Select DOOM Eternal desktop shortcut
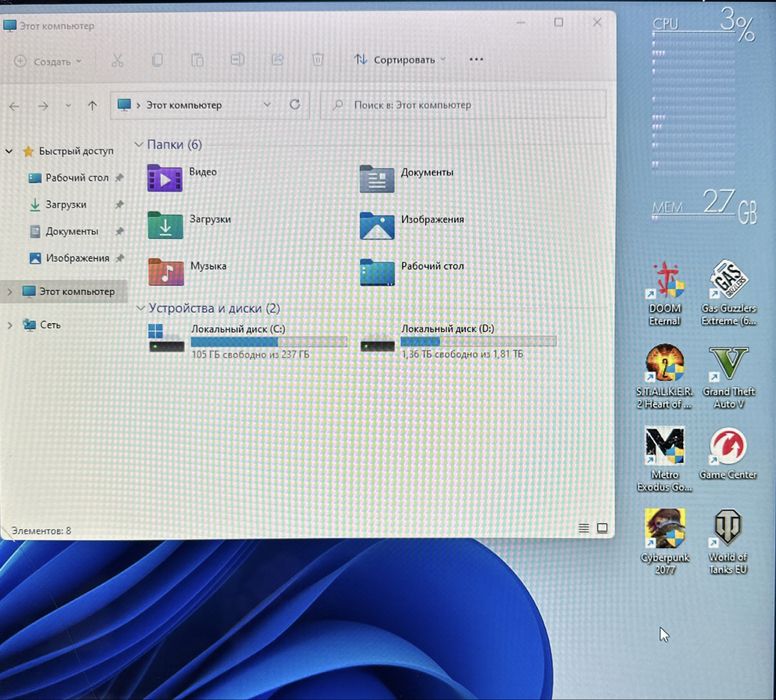Viewport: 776px width, 700px height. (x=665, y=294)
